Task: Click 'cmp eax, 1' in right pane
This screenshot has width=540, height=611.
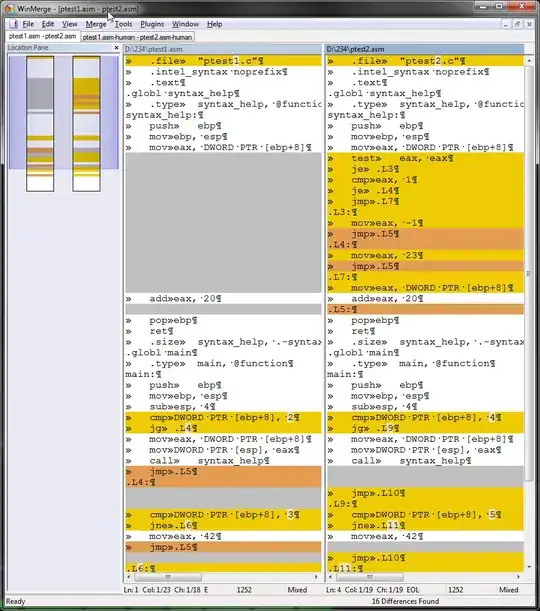Action: tap(425, 180)
